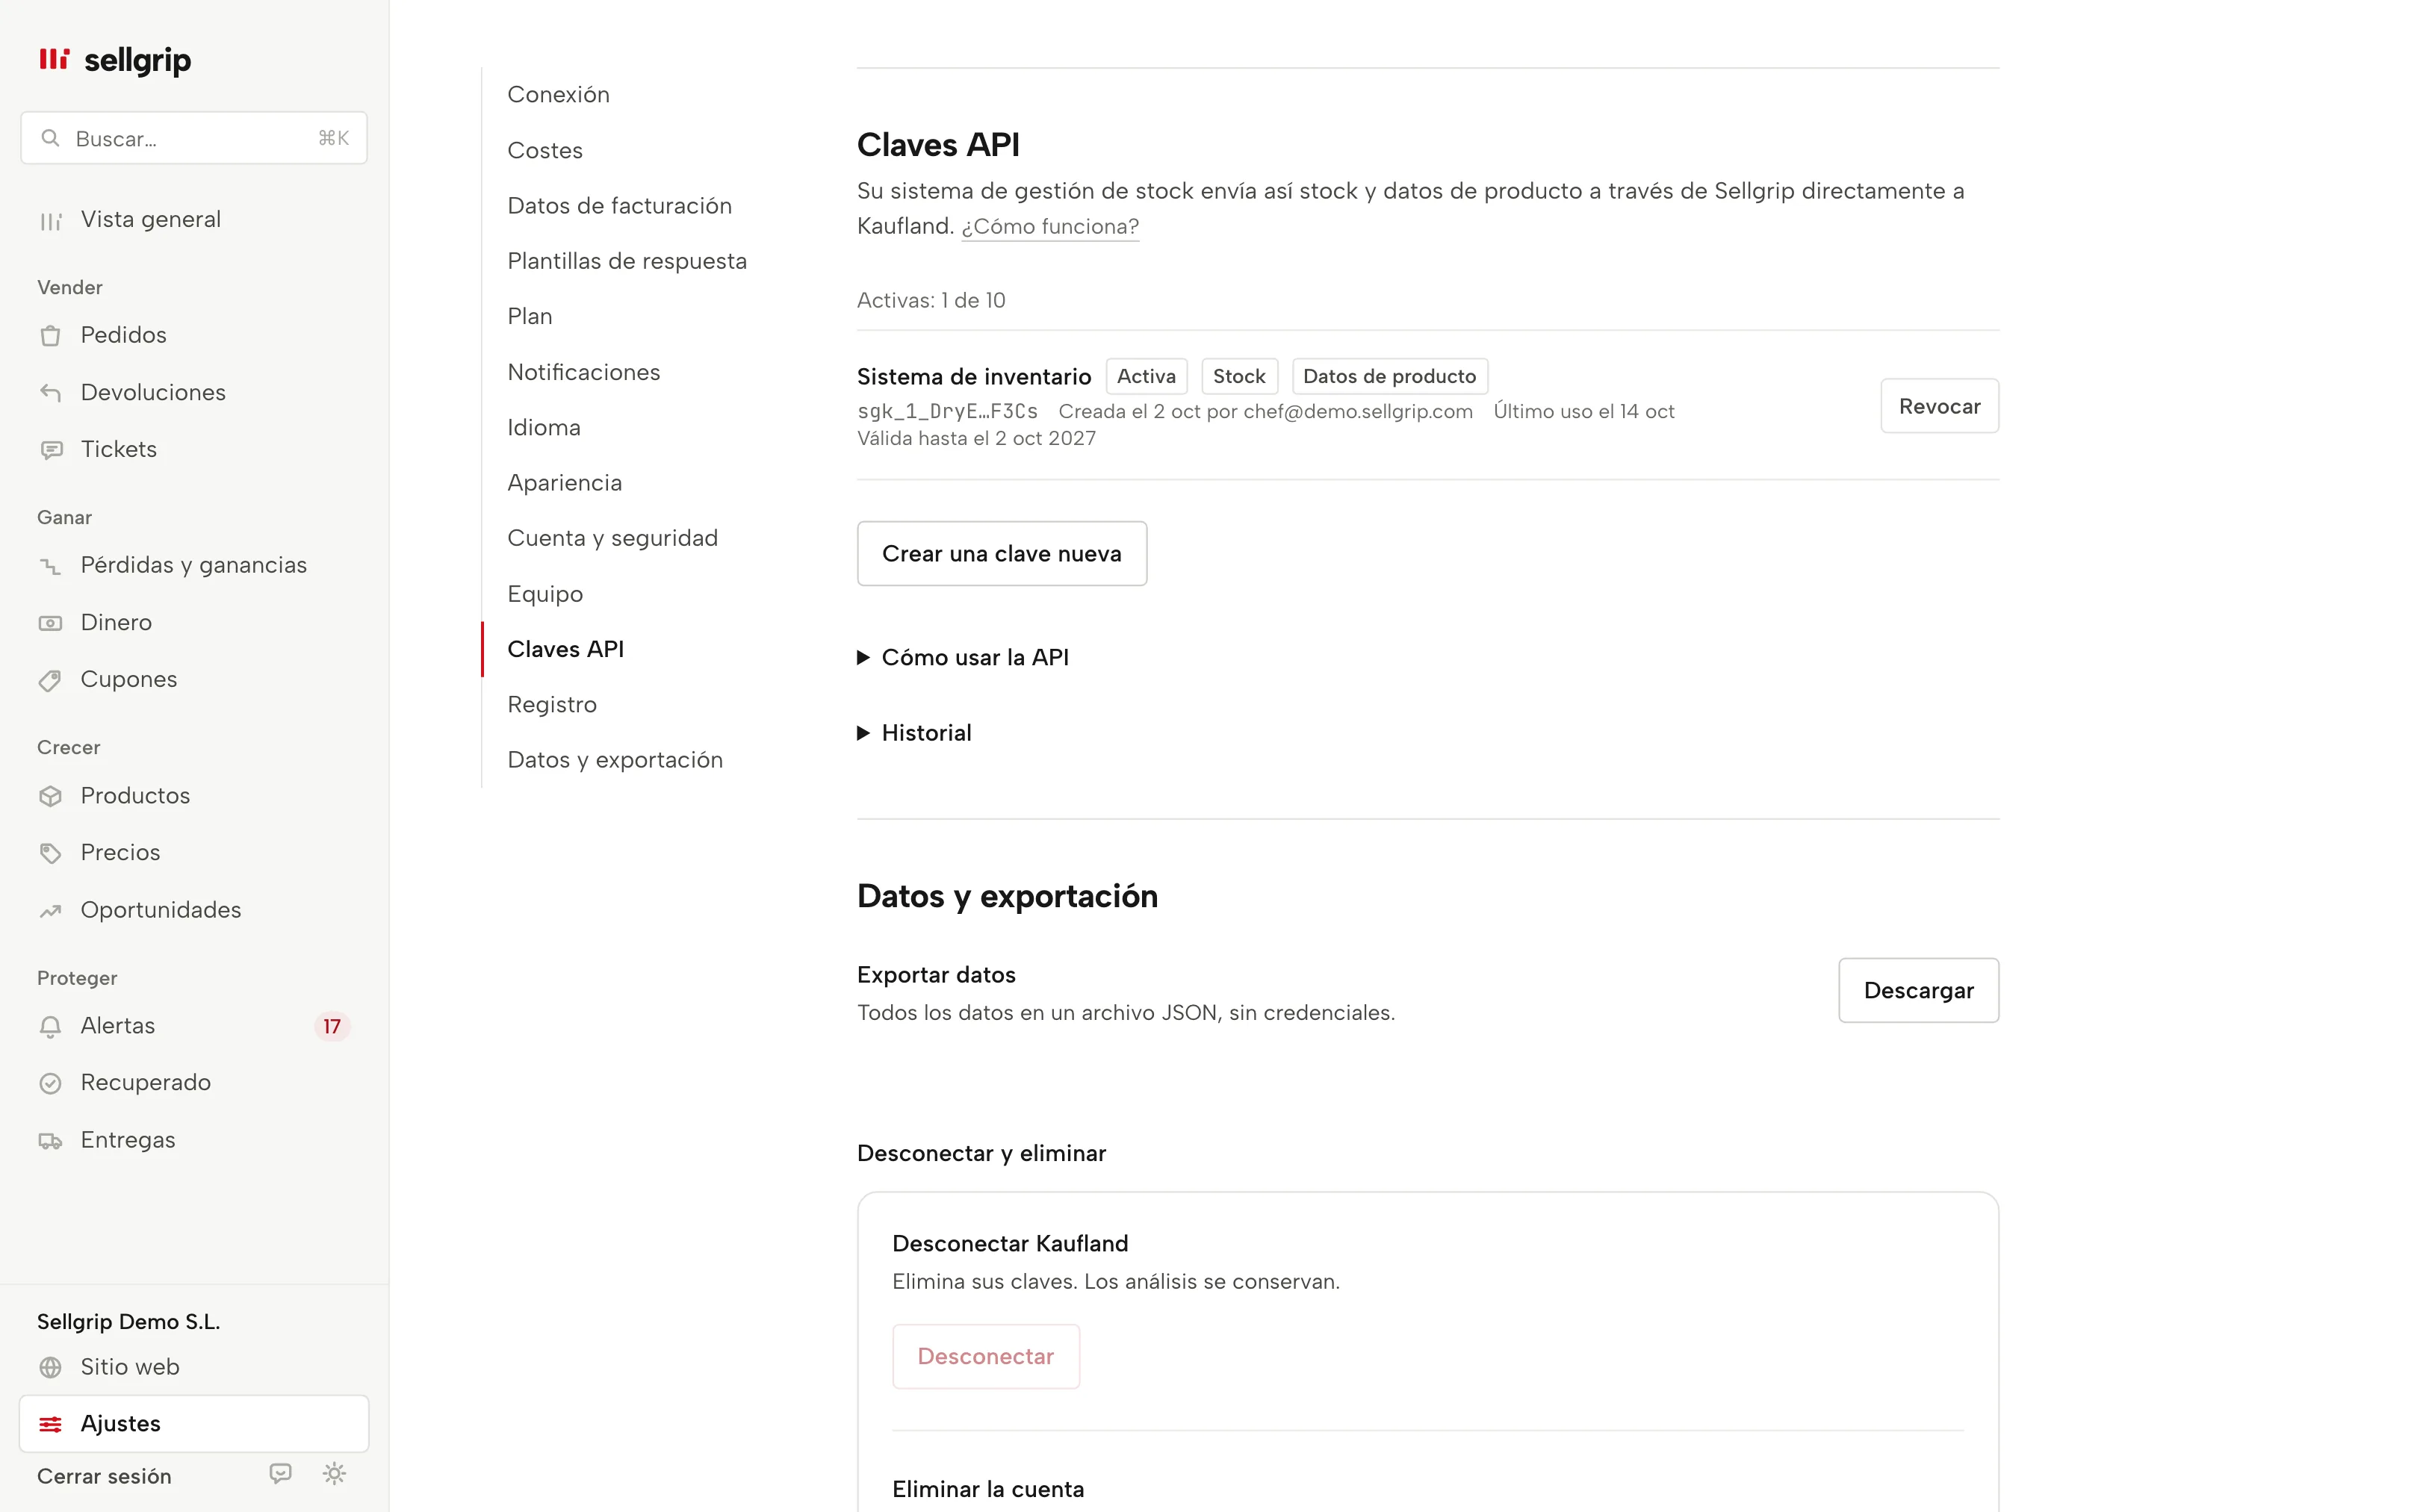Download the JSON data export

1918,990
